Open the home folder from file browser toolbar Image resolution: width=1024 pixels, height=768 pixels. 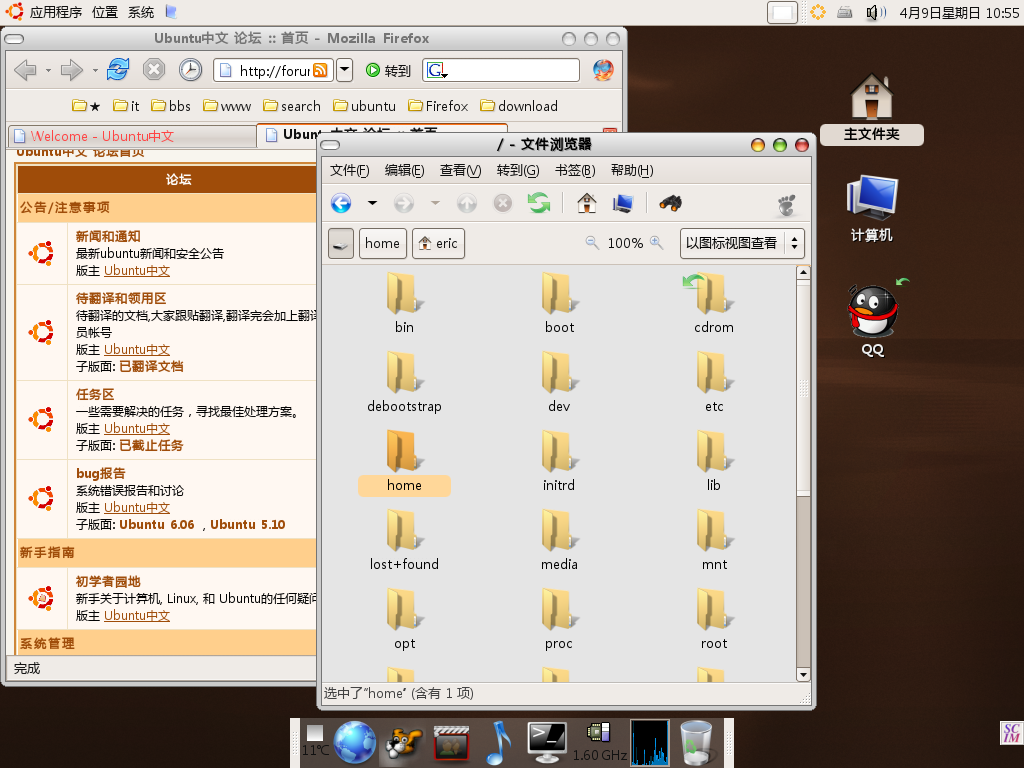586,203
